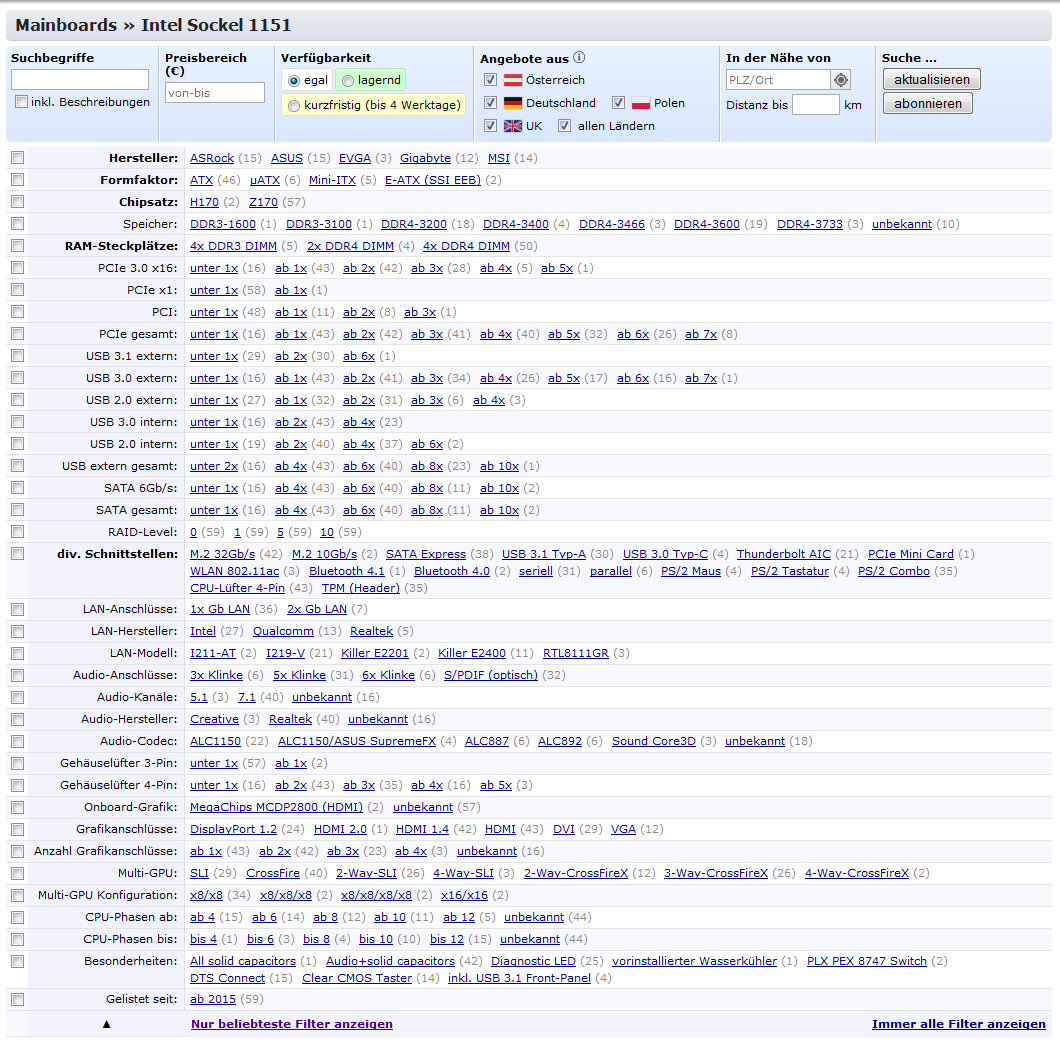Viewport: 1060px width, 1044px height.
Task: Click 'MegaChips MCDP2800 (HDMI)' onboard graphics link
Action: pyautogui.click(x=276, y=807)
